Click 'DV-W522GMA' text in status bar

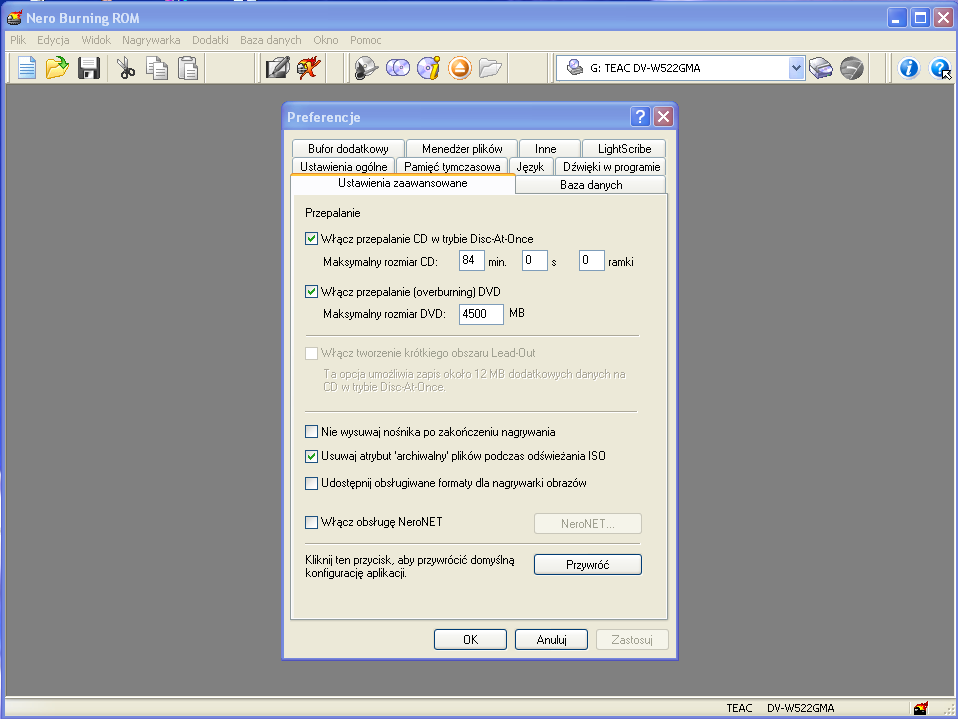tap(800, 708)
